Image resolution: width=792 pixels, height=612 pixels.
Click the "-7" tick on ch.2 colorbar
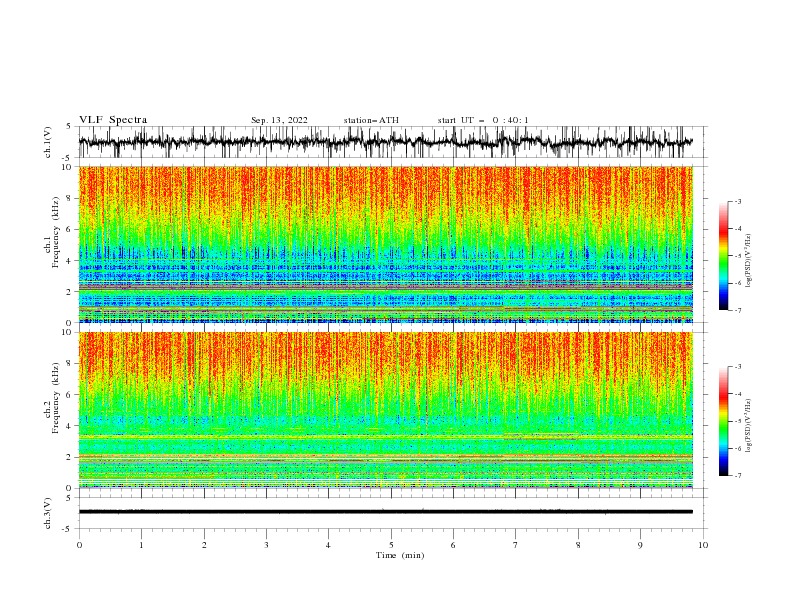tap(737, 476)
